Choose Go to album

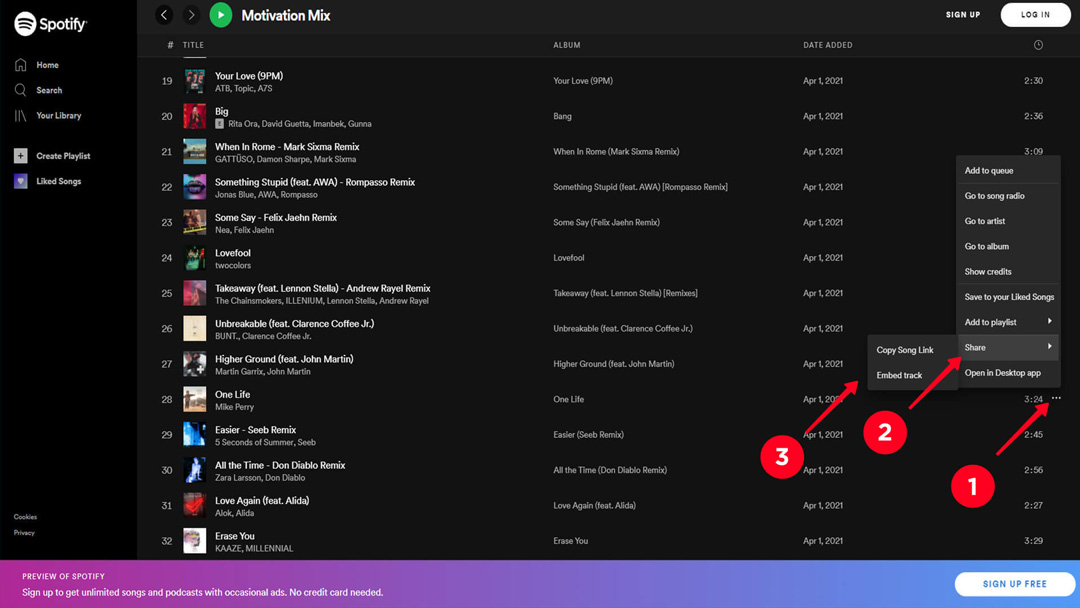tap(1008, 247)
